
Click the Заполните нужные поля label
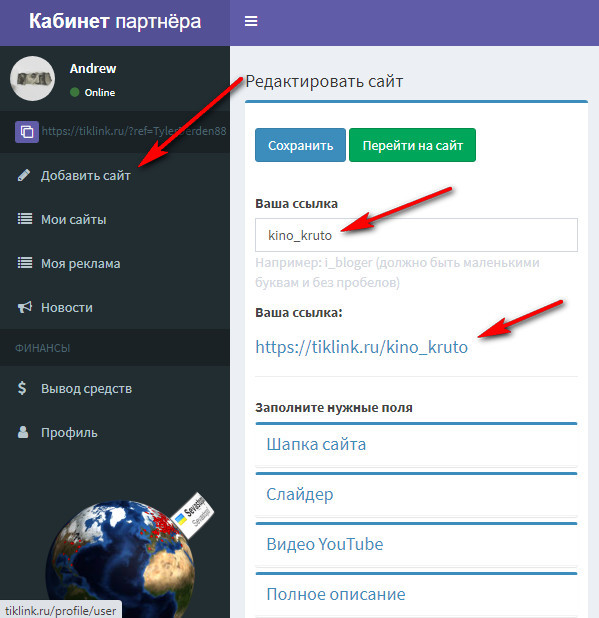pyautogui.click(x=334, y=408)
